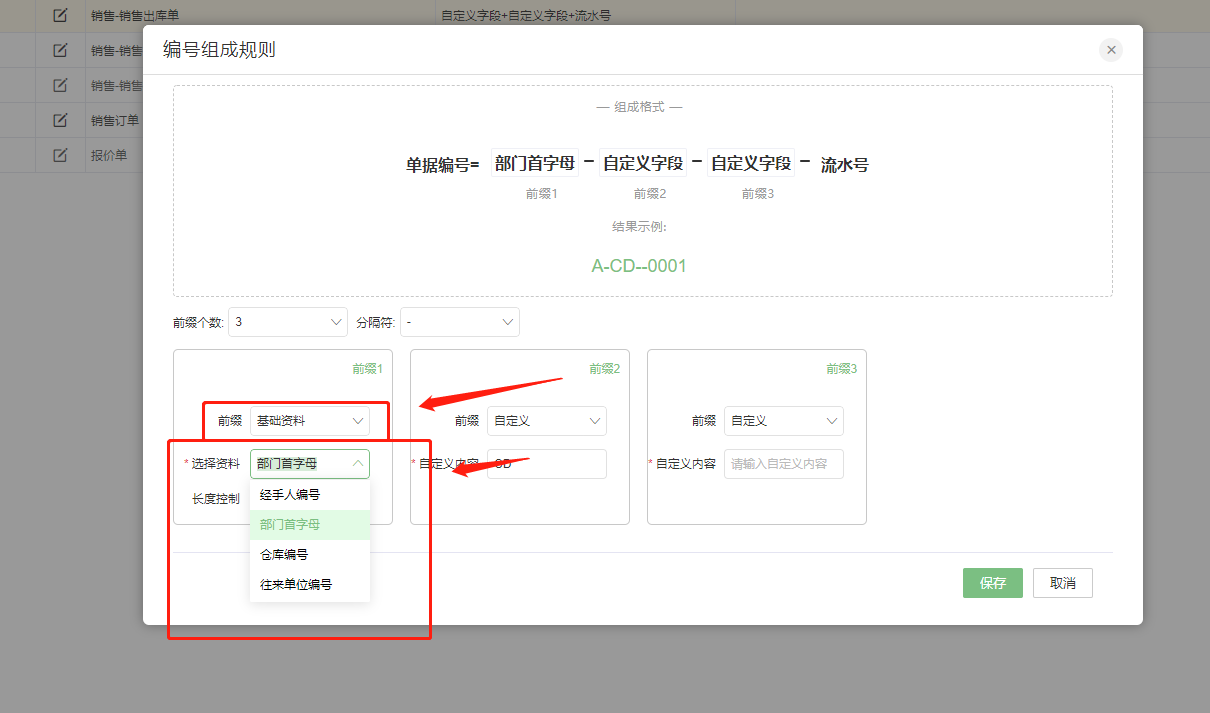This screenshot has height=713, width=1210.
Task: Select 仓库编号 option
Action: [x=310, y=555]
